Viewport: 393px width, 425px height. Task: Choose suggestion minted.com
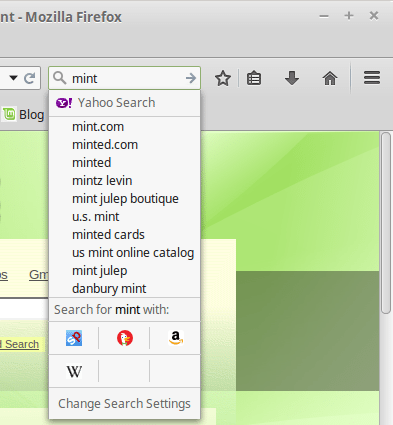(x=125, y=145)
